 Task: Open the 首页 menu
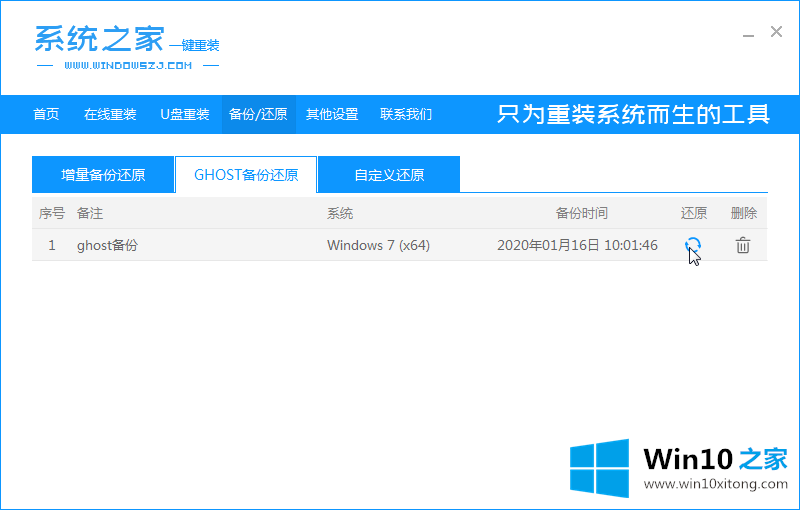(x=46, y=114)
